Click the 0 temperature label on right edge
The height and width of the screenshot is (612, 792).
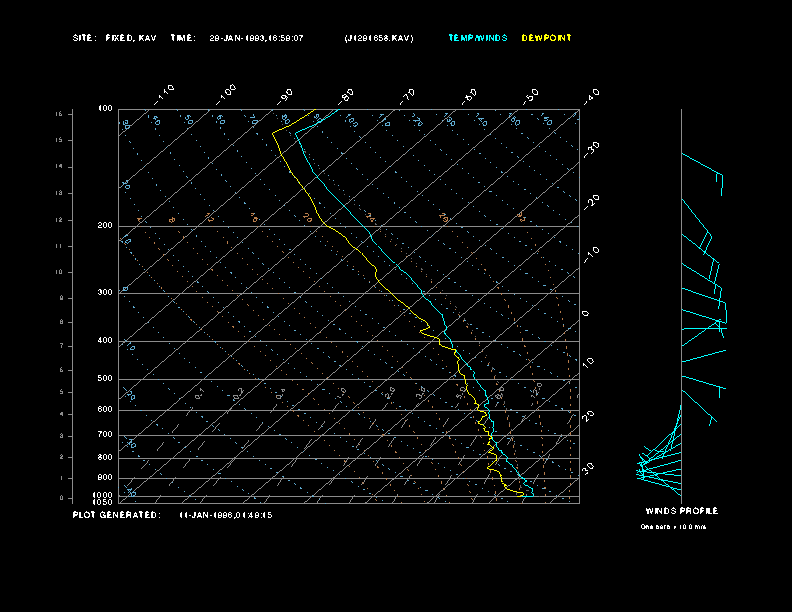586,313
